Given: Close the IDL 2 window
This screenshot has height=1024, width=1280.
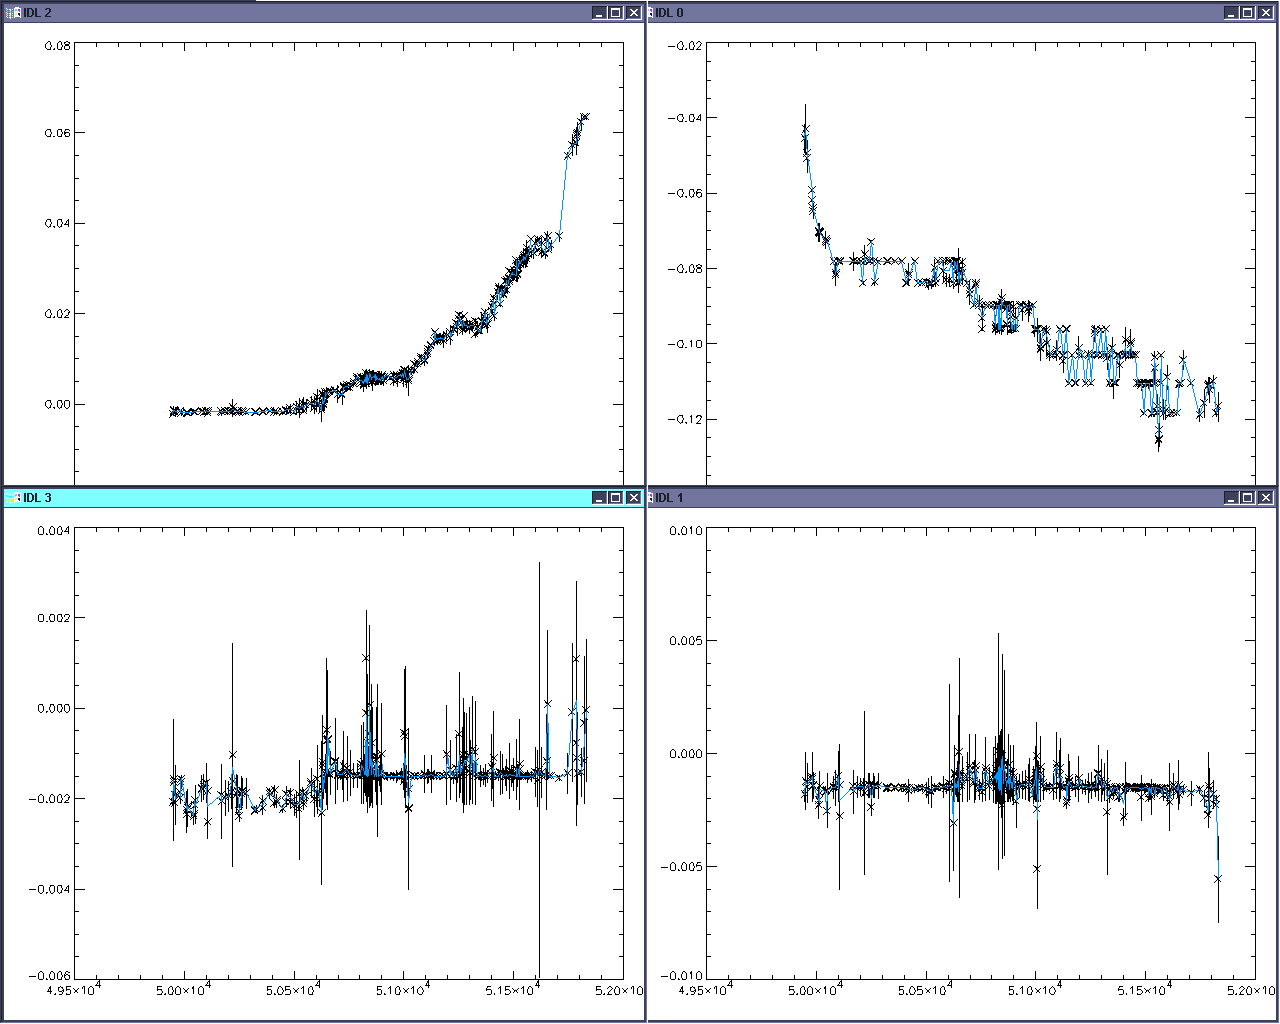Looking at the screenshot, I should click(x=633, y=13).
